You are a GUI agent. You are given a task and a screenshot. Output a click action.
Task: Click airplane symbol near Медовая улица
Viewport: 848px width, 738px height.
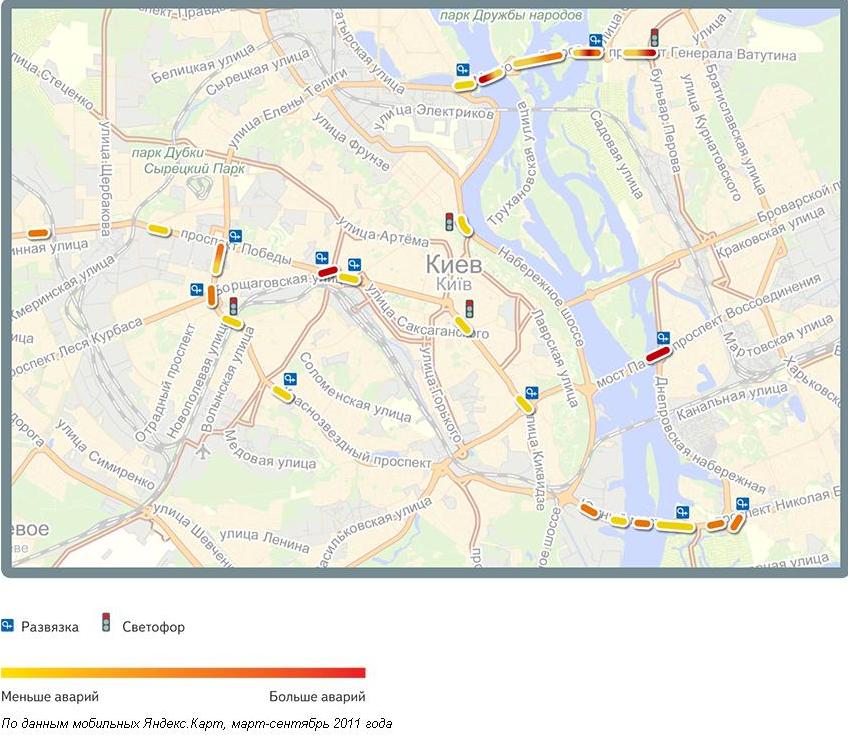[x=202, y=451]
